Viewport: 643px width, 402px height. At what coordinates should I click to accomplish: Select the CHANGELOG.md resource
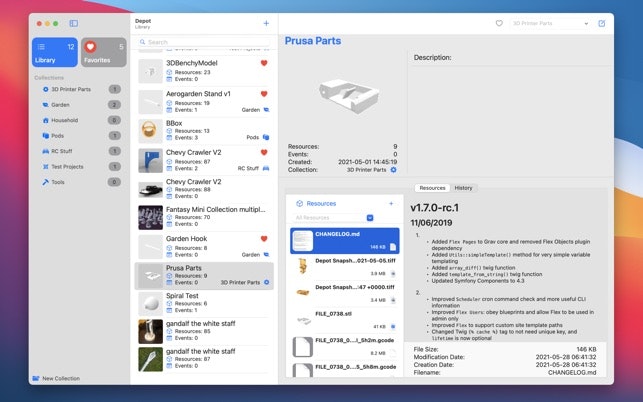tap(344, 241)
